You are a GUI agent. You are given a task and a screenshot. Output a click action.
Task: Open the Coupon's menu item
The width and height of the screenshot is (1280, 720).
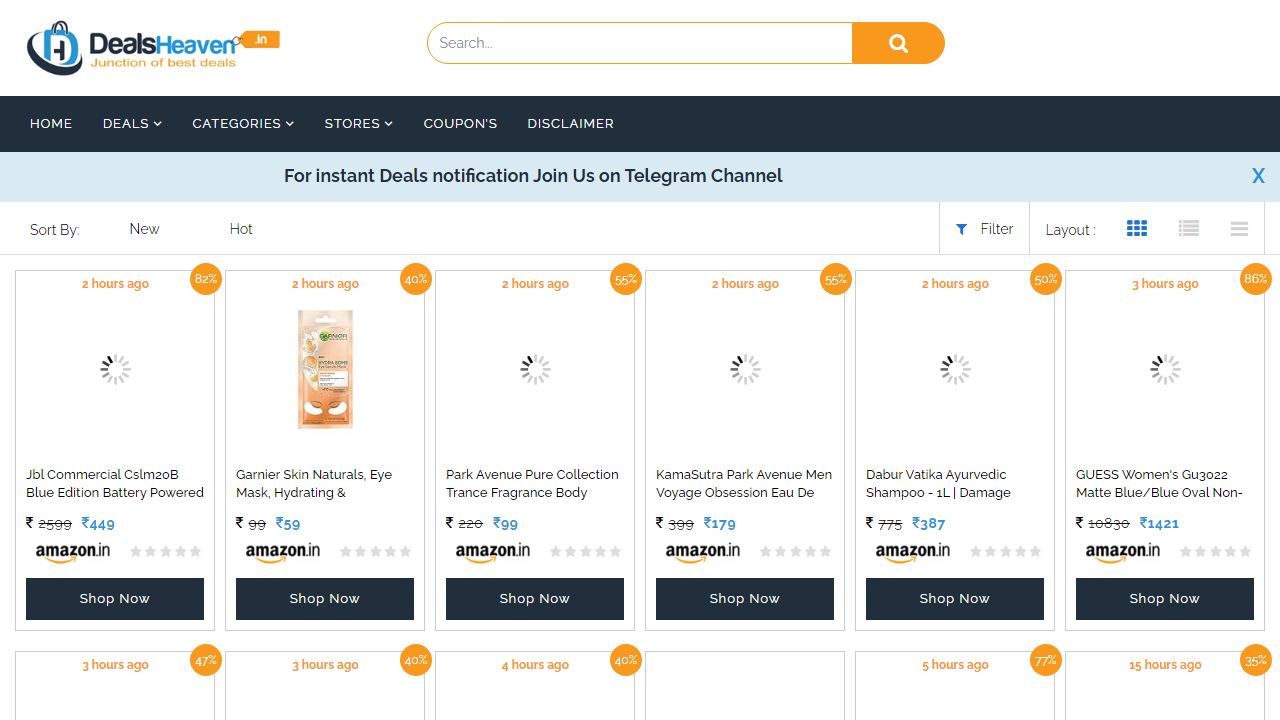(460, 124)
